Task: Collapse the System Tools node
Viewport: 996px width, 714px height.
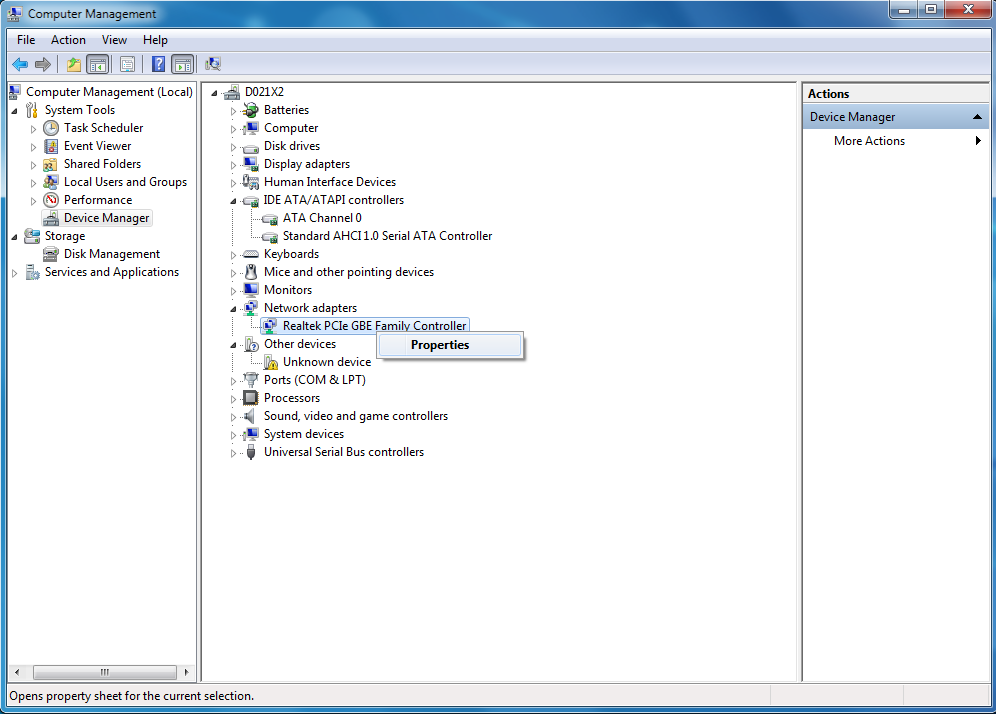Action: 15,111
